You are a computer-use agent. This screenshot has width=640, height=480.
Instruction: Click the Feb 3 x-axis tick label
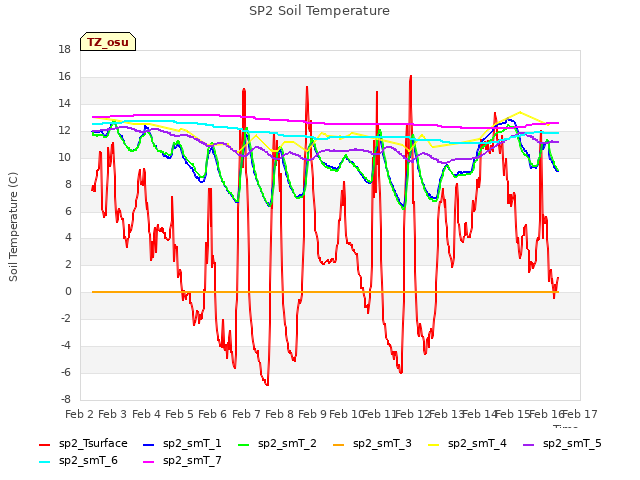pos(113,414)
